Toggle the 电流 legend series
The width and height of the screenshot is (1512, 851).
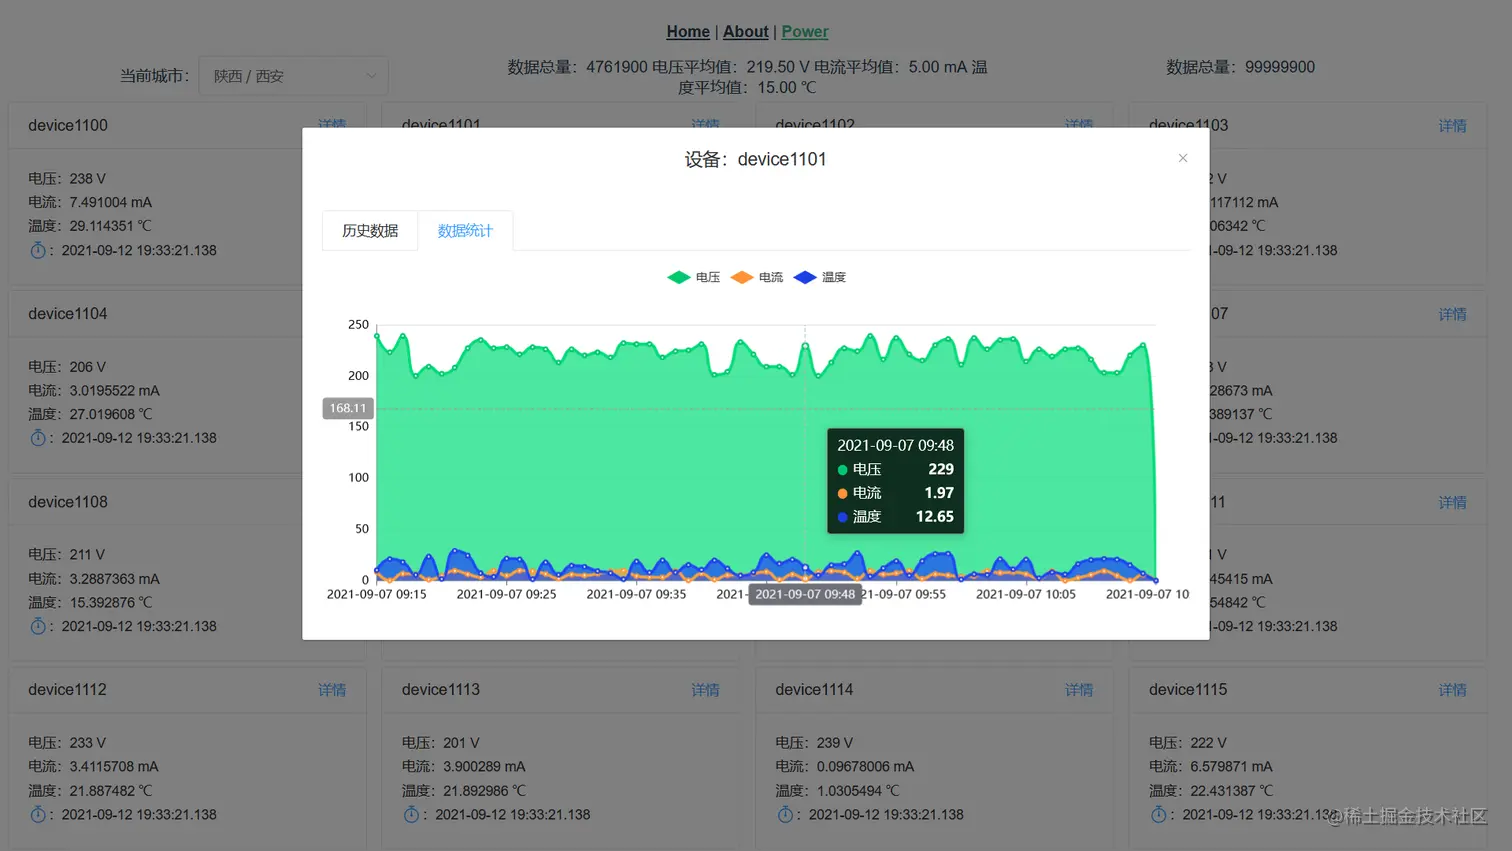[757, 277]
